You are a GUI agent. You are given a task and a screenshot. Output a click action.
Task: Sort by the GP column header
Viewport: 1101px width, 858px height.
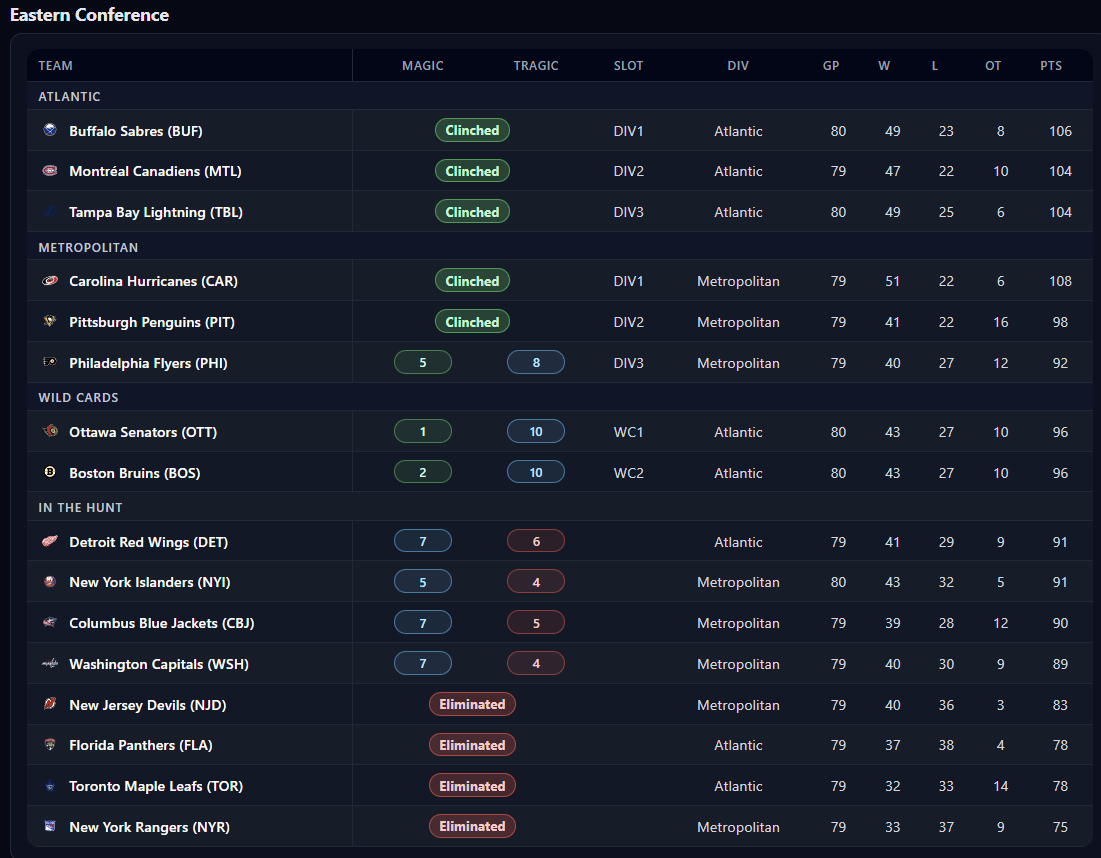pos(831,65)
